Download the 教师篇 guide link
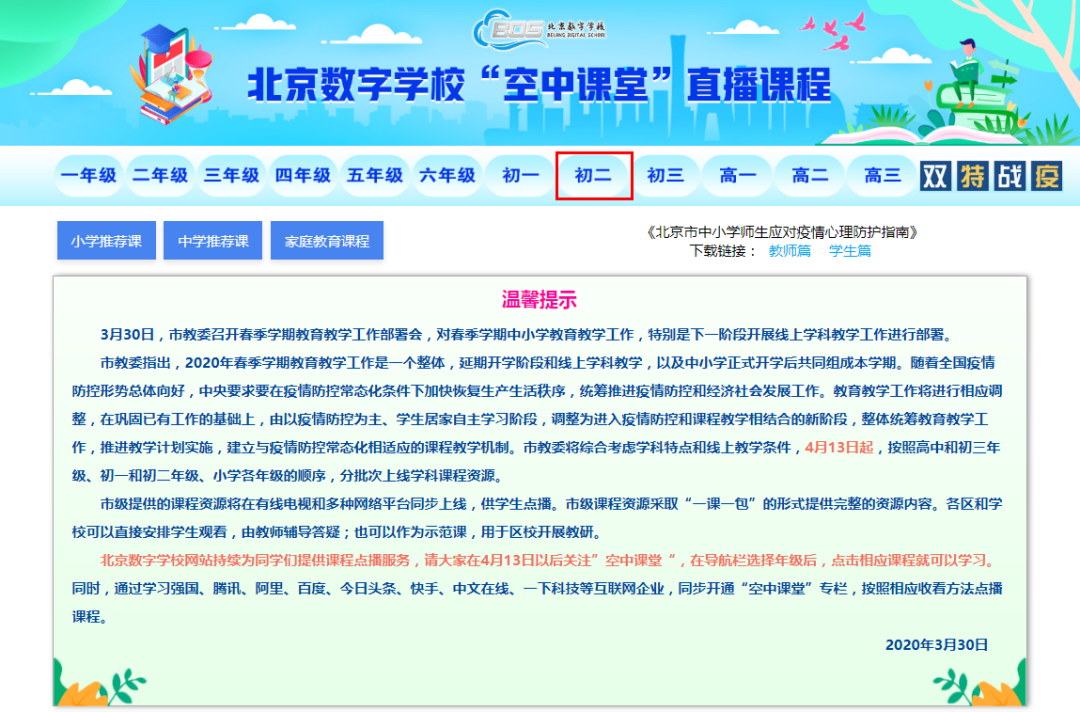 [x=789, y=251]
